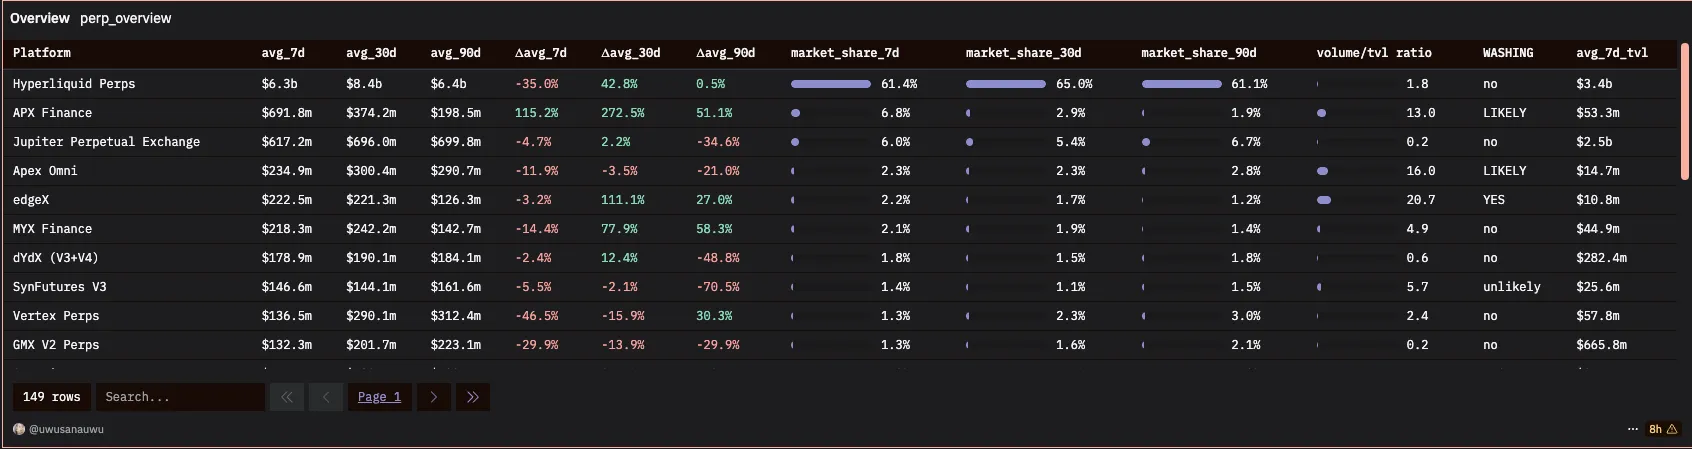The image size is (1692, 449).
Task: Click the 115.2% change value
Action: tap(536, 113)
